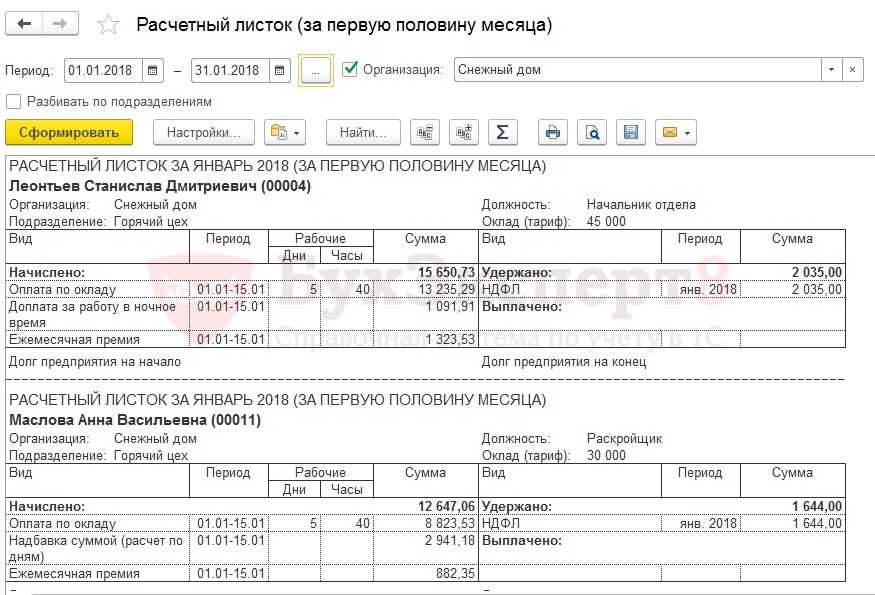Generate report with Сформировать button
875x595 pixels.
(x=69, y=132)
